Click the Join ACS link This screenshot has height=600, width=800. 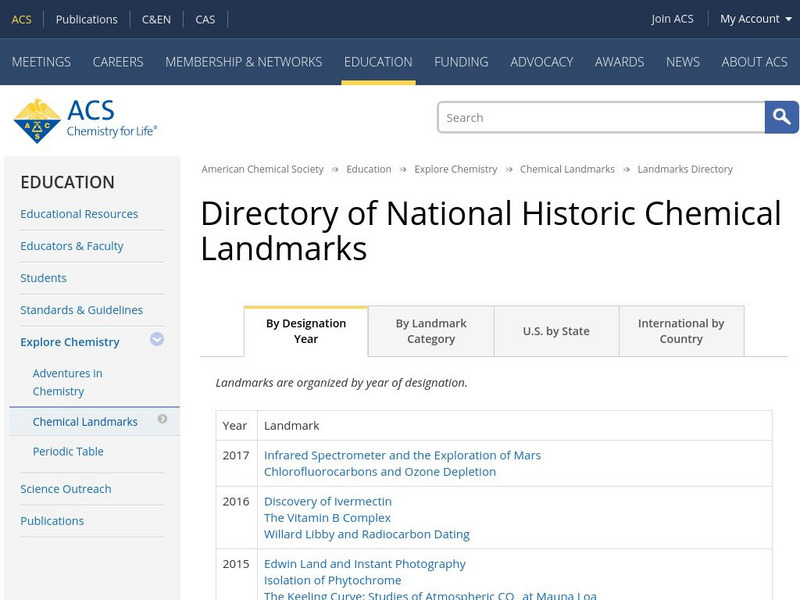[673, 18]
